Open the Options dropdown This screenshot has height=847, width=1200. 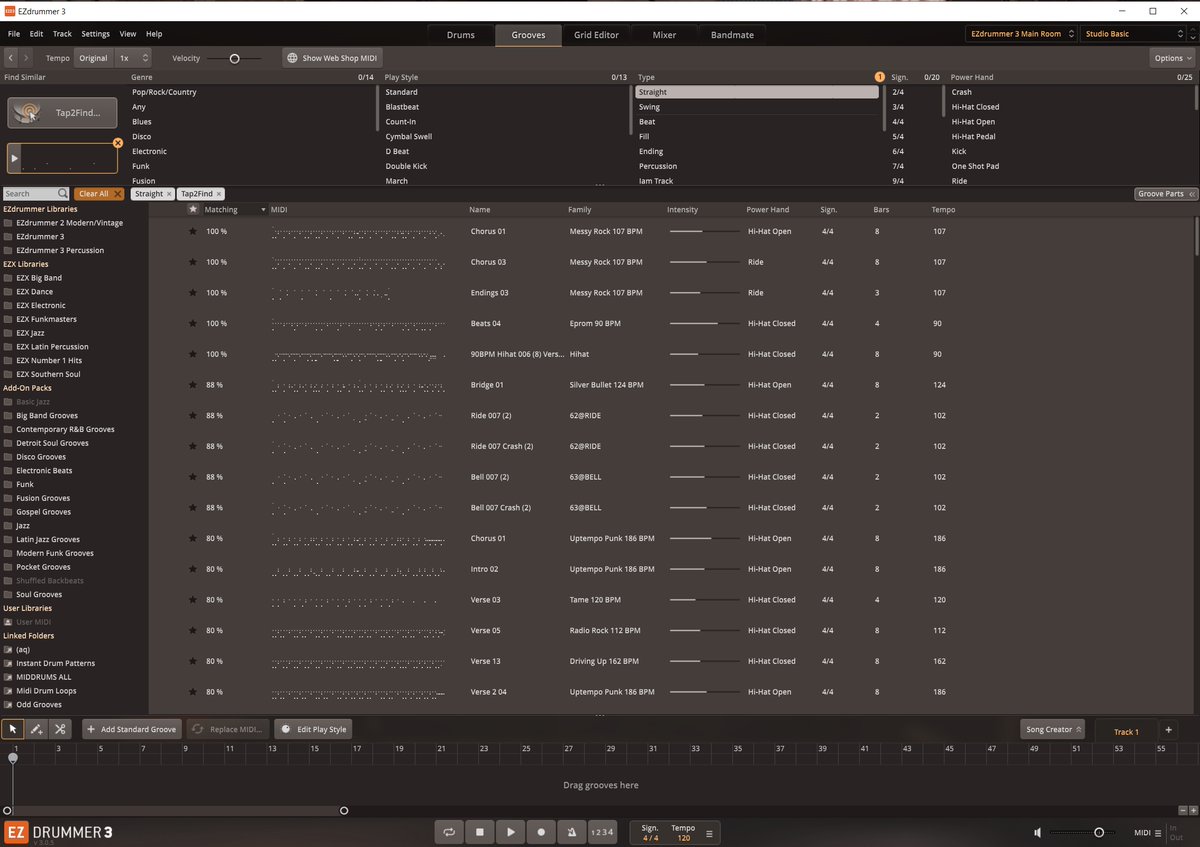click(1170, 57)
